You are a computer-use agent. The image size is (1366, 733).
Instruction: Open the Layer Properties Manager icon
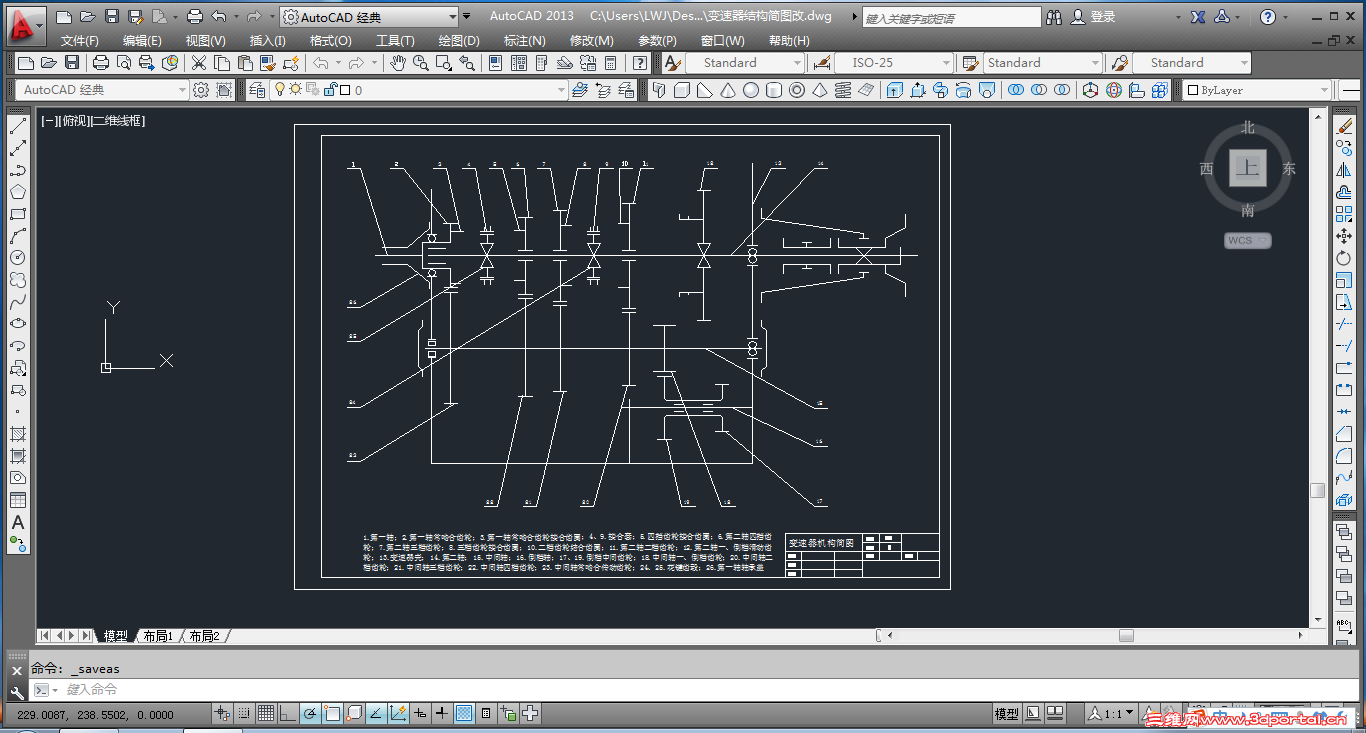(257, 90)
